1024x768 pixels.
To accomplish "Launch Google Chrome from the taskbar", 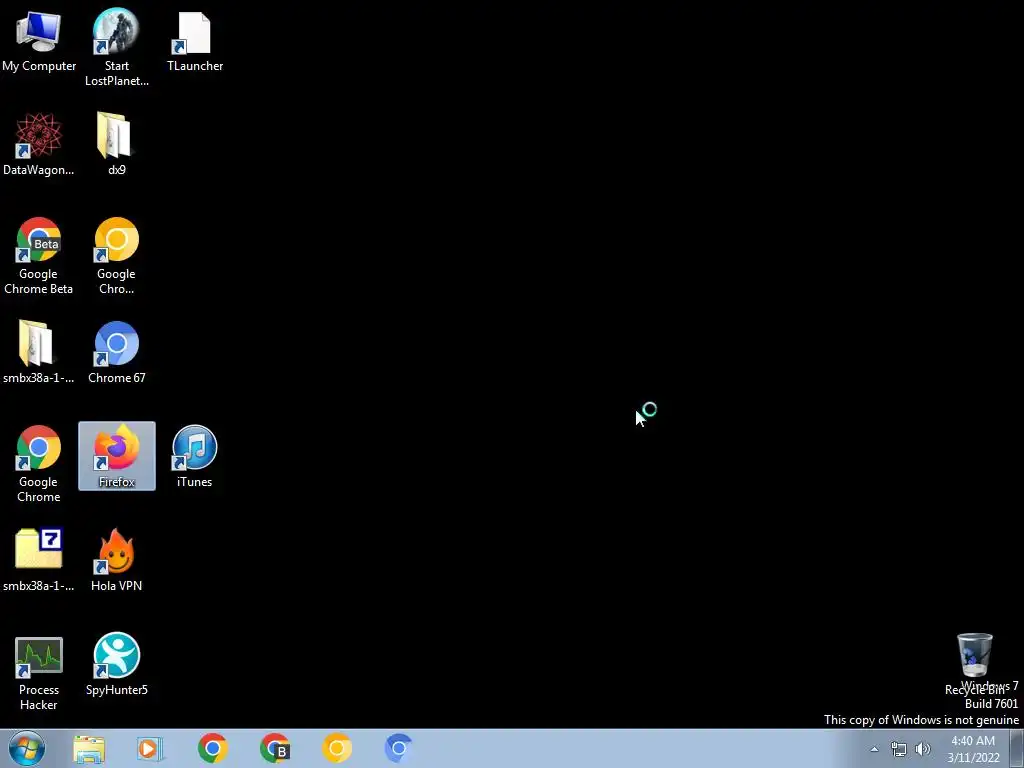I will [x=212, y=748].
